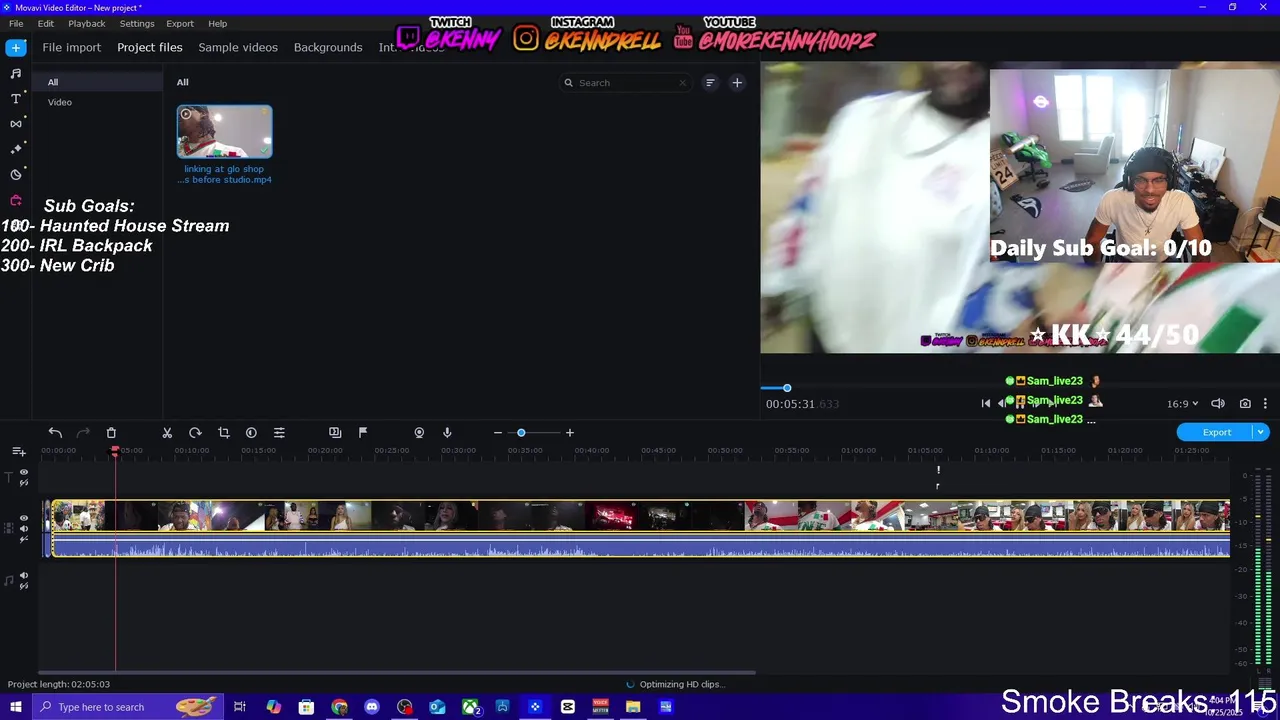Click the blue Export button
1280x720 pixels.
tap(1216, 432)
